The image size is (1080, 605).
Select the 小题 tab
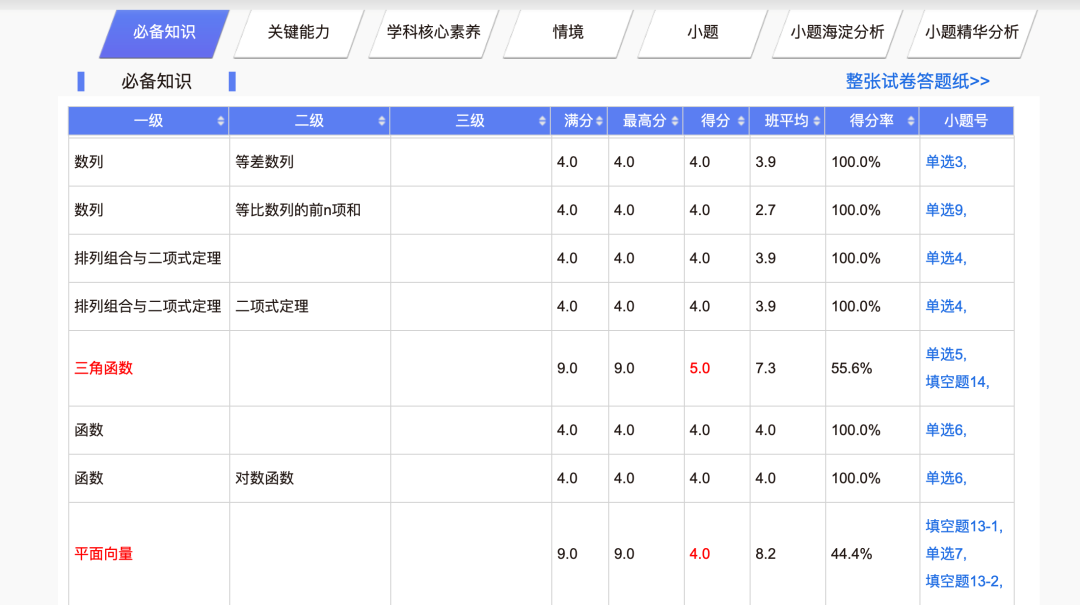(703, 33)
